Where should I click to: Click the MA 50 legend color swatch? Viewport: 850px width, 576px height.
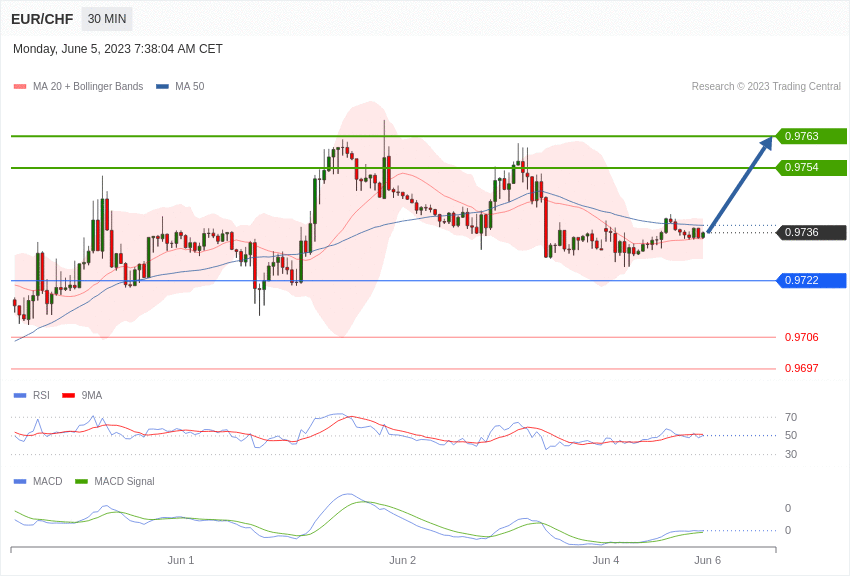coord(162,87)
